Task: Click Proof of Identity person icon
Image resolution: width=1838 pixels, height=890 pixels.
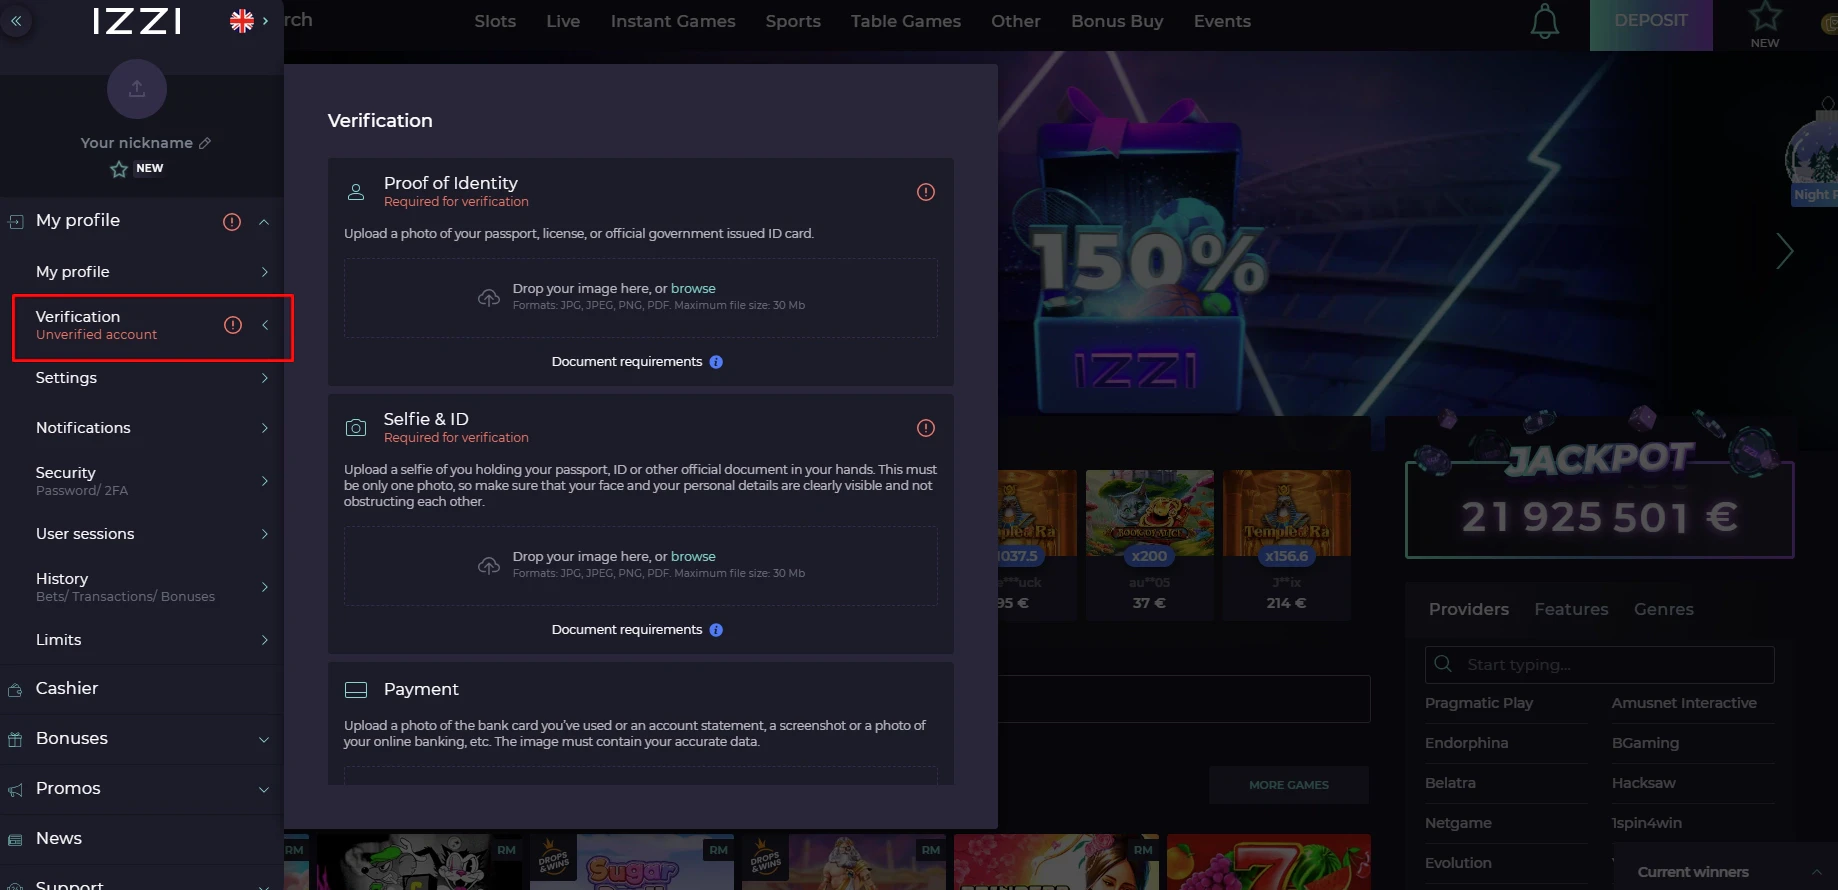Action: [356, 192]
